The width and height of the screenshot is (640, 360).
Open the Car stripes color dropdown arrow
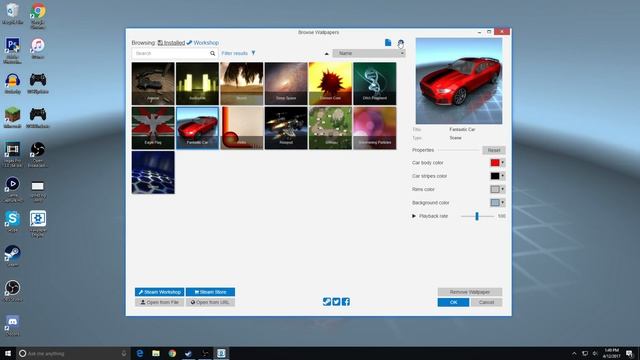502,176
